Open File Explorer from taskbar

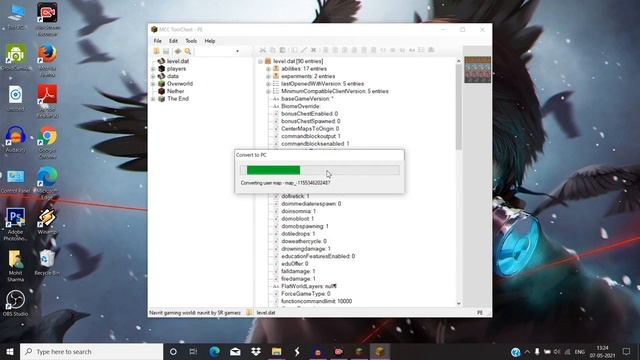[x=276, y=352]
